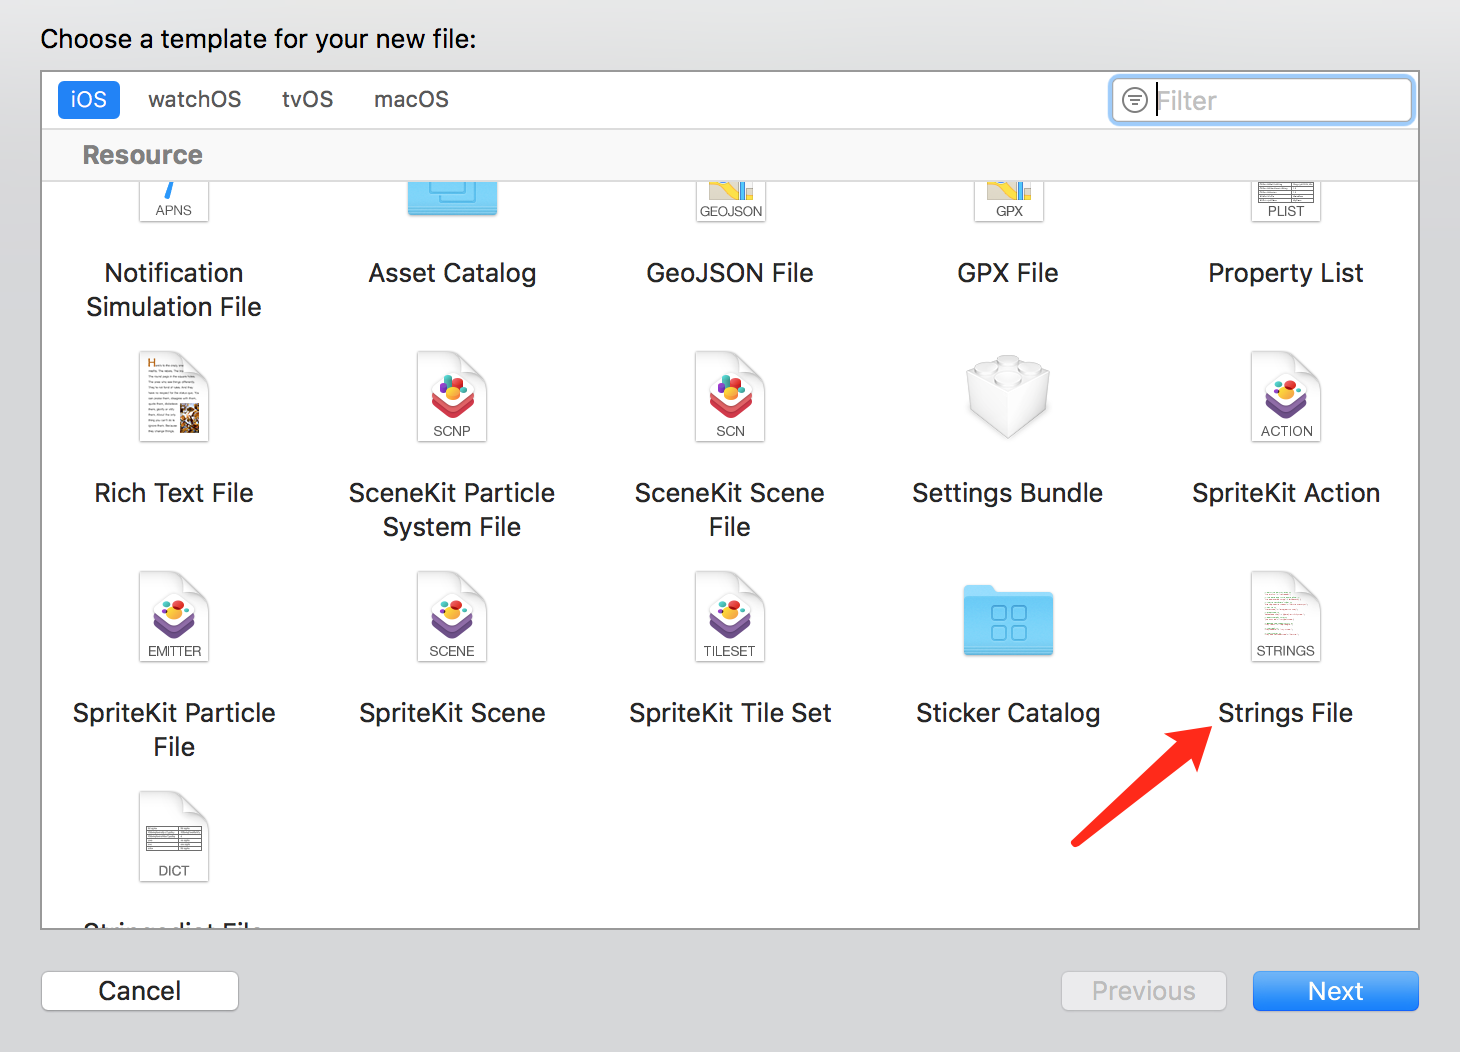The width and height of the screenshot is (1460, 1052).
Task: Click the "Strings File" label
Action: tap(1286, 713)
